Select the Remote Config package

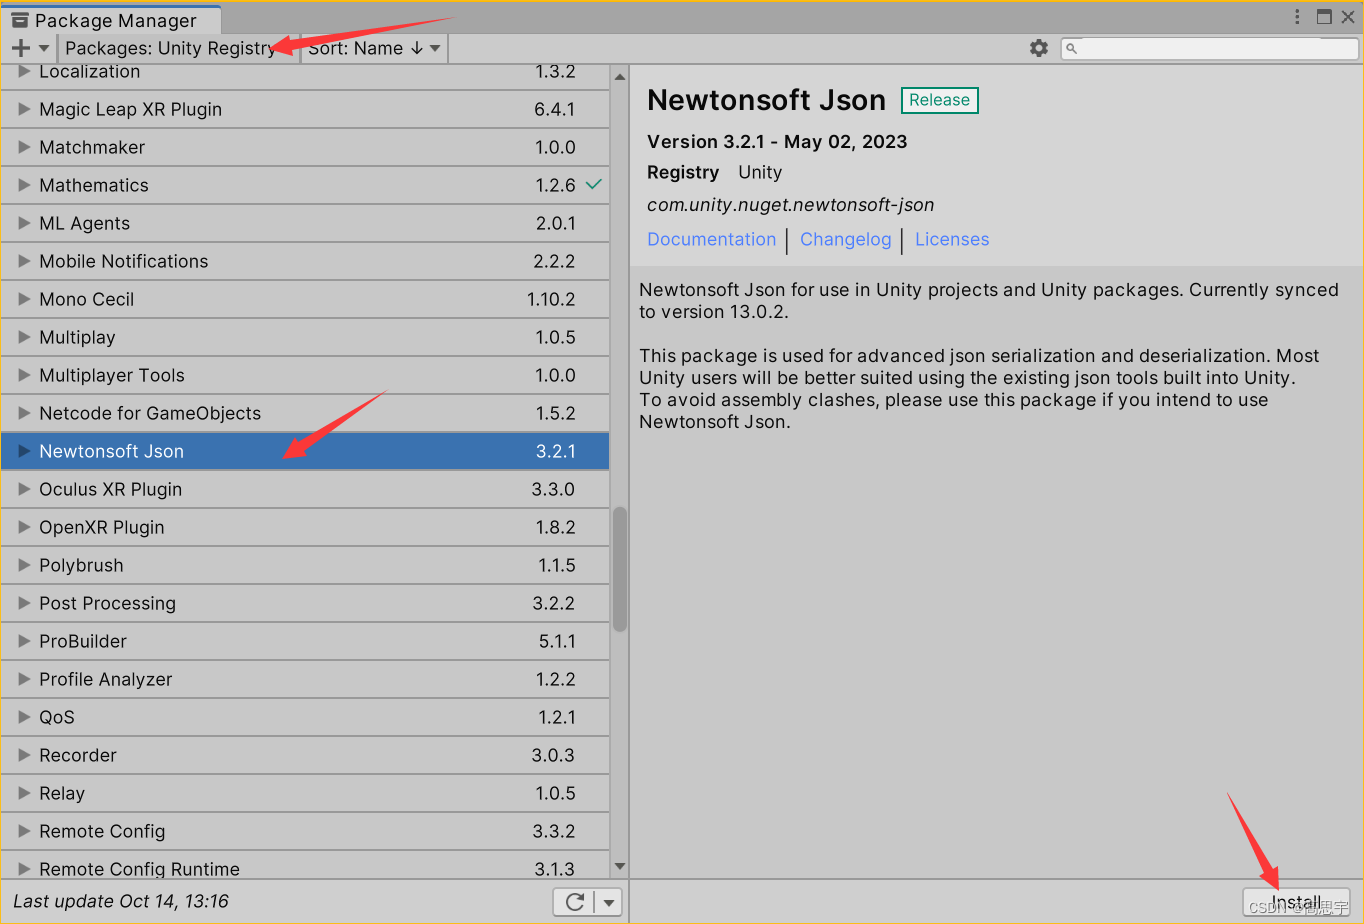[x=305, y=831]
